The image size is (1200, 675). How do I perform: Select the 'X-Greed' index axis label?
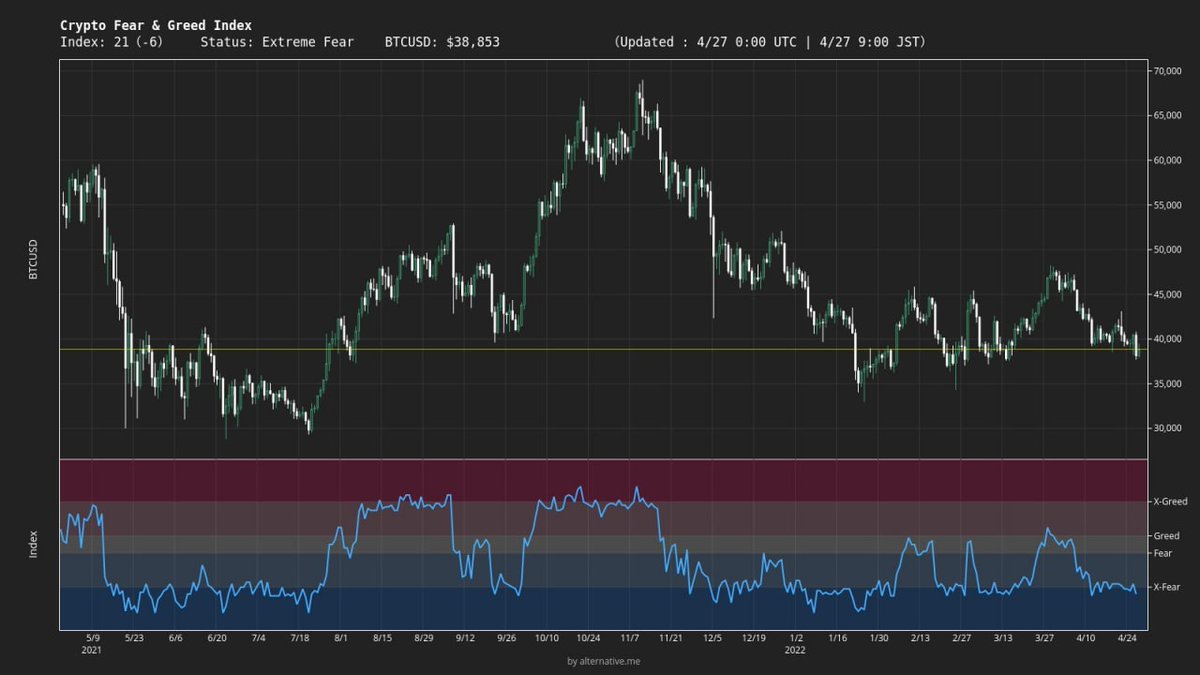coord(1170,501)
